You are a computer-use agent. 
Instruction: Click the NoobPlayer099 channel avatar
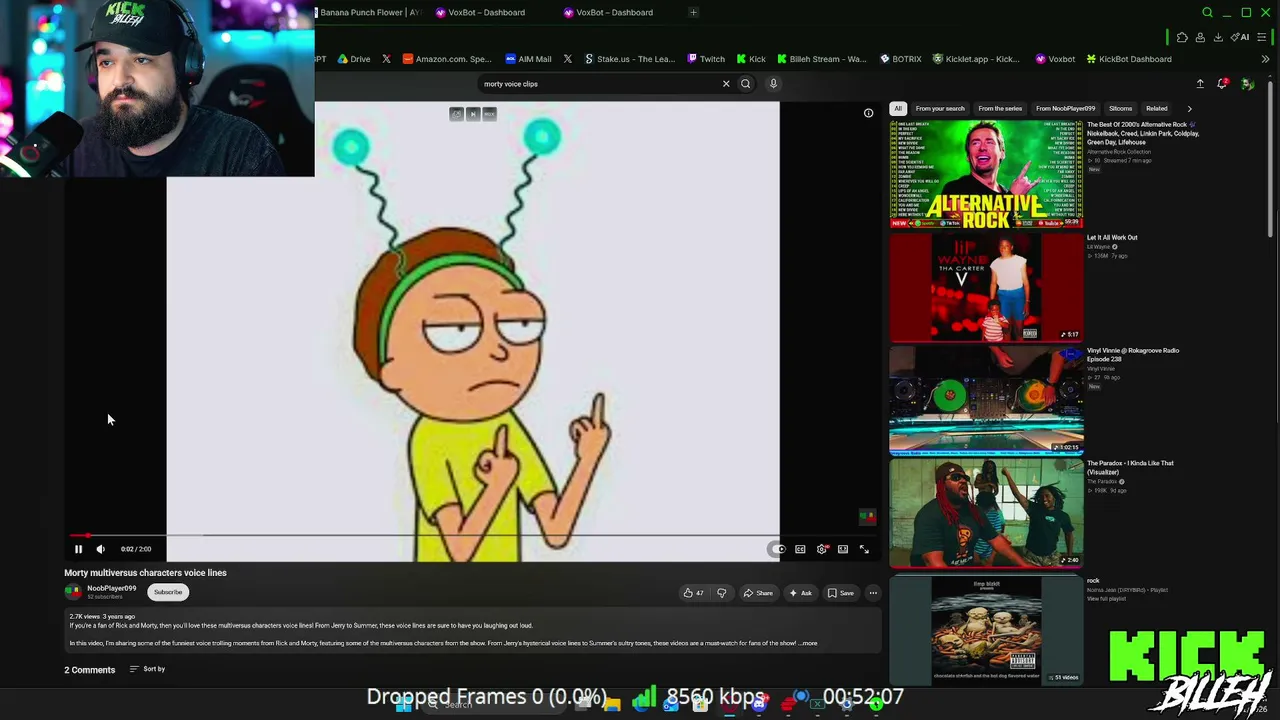(73, 592)
